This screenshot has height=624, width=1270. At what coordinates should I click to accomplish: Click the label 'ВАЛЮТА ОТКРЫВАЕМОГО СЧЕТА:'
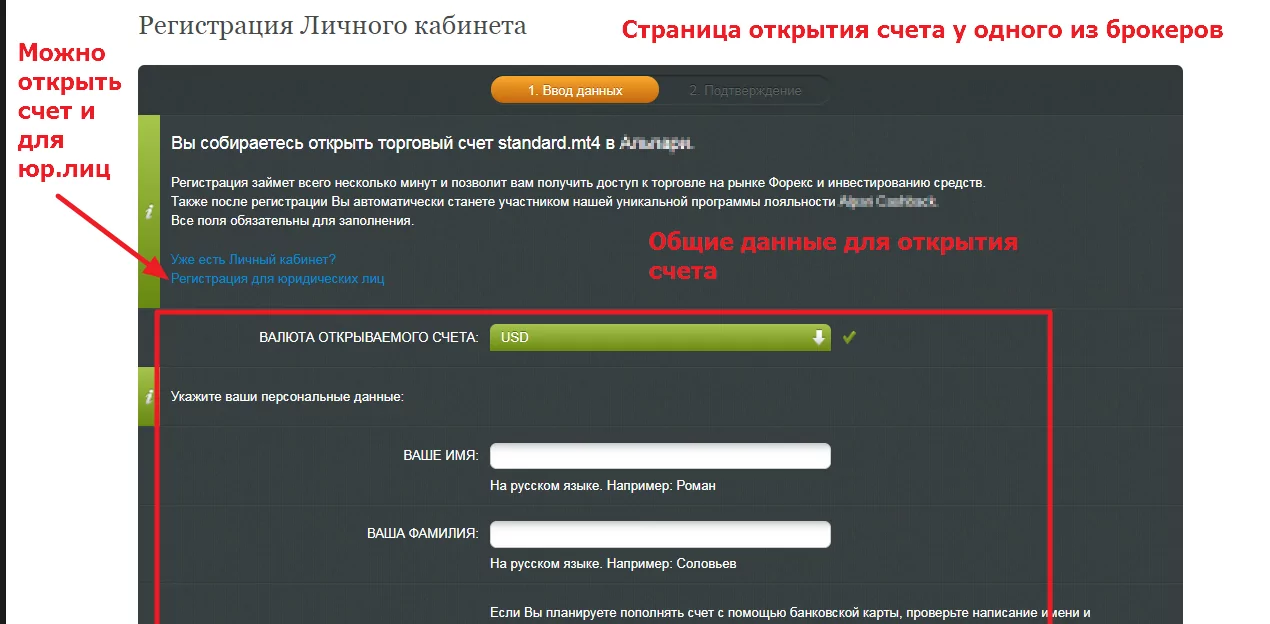(x=368, y=338)
